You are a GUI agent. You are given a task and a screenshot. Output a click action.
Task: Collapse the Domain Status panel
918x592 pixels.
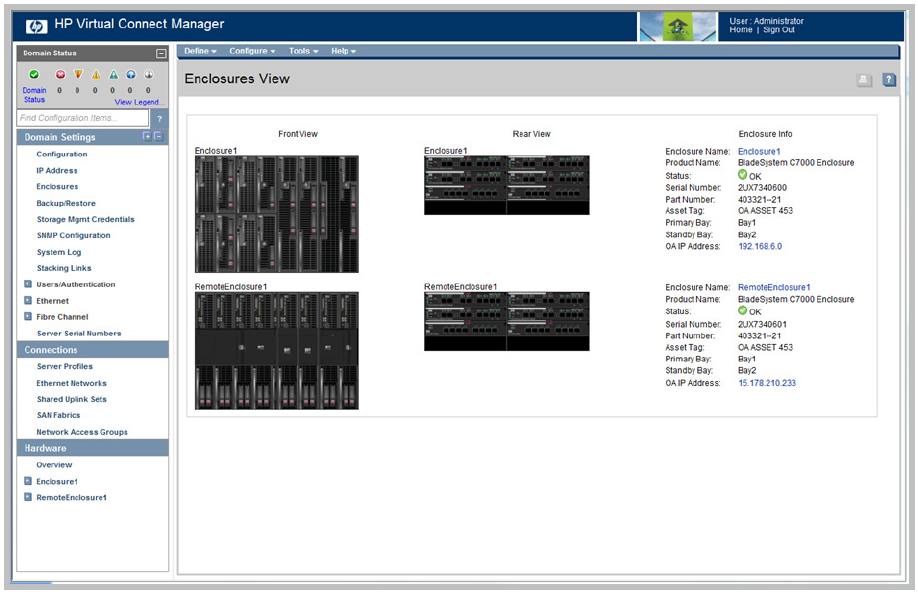(161, 53)
